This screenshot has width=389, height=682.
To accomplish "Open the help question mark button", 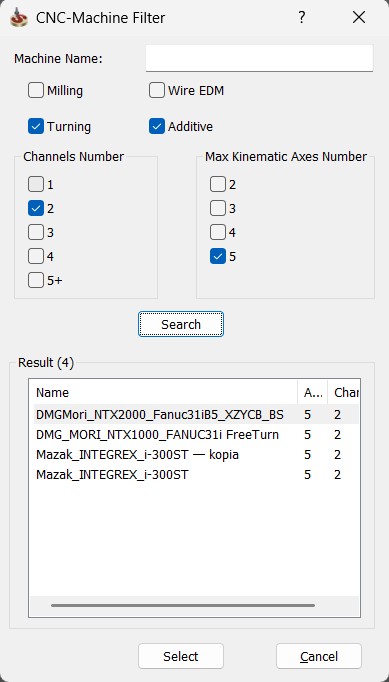I will click(x=301, y=18).
